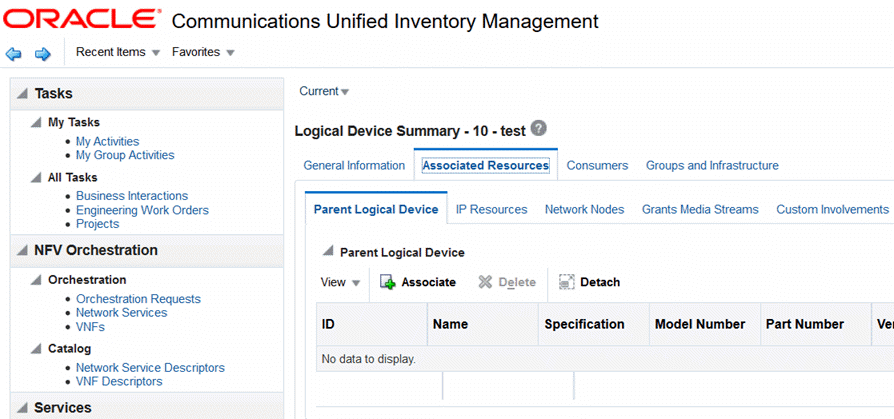The image size is (894, 419).
Task: Open the View menu dropdown
Action: coord(340,282)
